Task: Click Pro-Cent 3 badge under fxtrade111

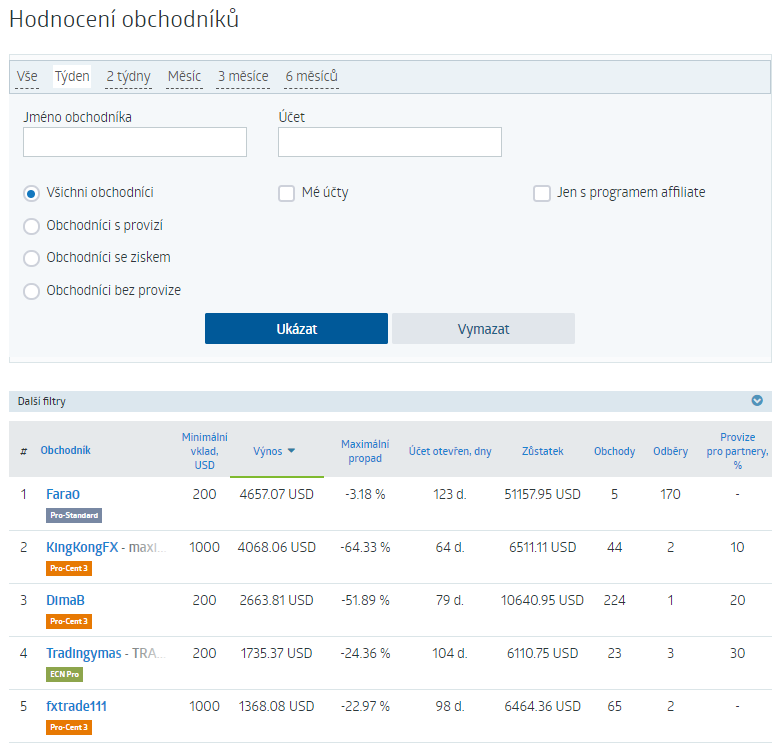Action: click(x=69, y=727)
